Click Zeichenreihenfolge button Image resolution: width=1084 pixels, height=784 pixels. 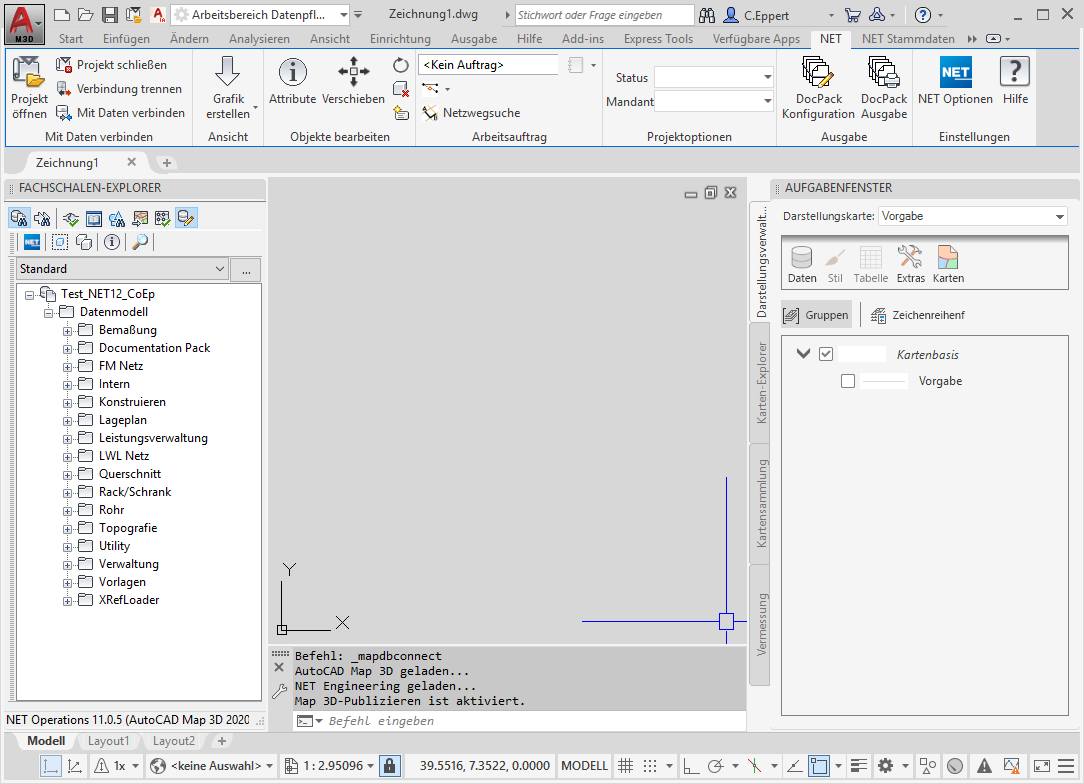point(917,315)
